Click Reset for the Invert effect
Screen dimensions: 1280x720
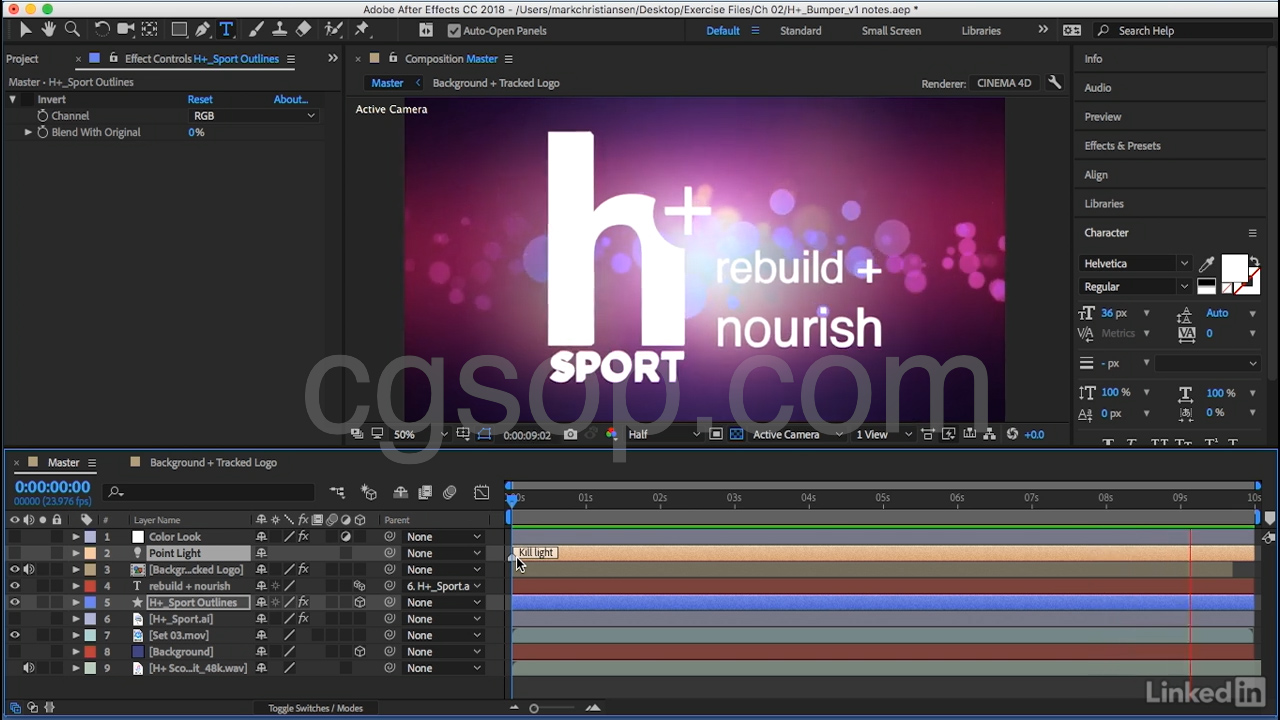pyautogui.click(x=200, y=99)
